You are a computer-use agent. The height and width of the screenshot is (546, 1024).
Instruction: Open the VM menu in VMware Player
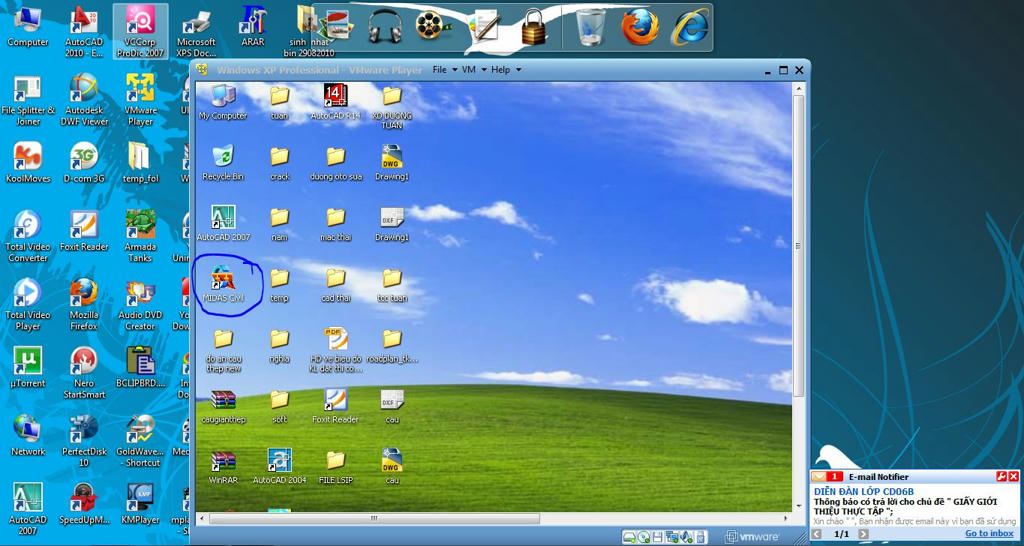(x=472, y=70)
